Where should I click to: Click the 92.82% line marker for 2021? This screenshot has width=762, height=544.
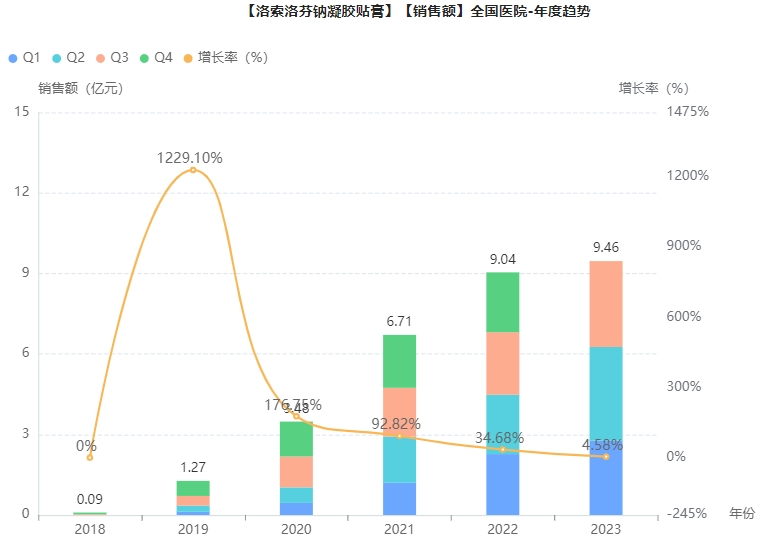(x=399, y=436)
